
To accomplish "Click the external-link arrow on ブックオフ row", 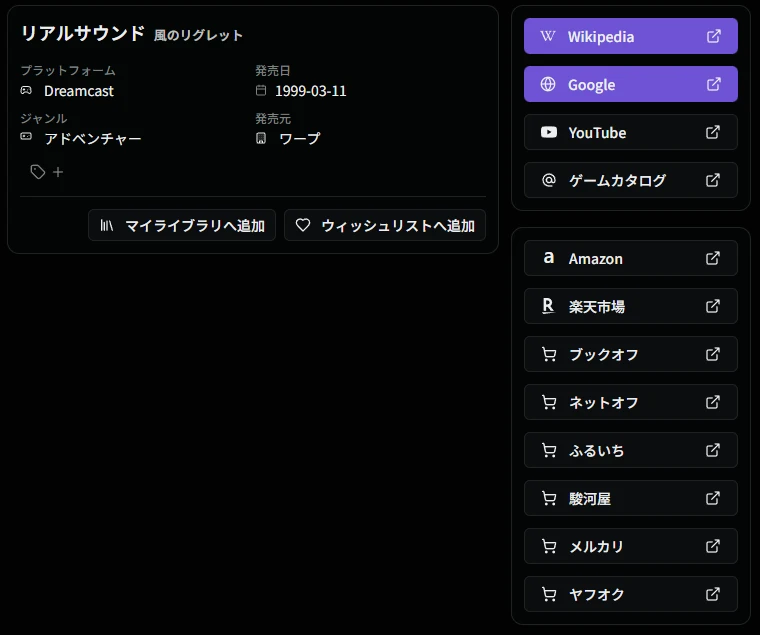I will [713, 354].
